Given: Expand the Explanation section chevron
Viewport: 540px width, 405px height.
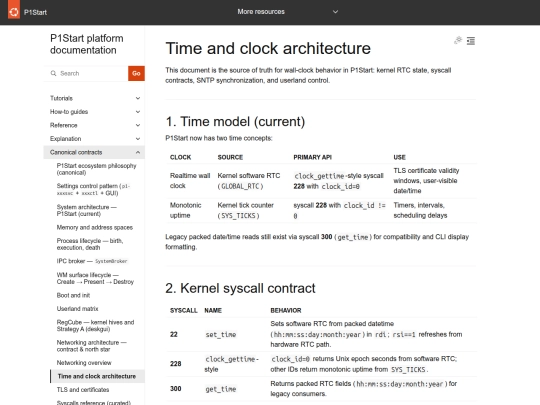Looking at the screenshot, I should tap(138, 139).
